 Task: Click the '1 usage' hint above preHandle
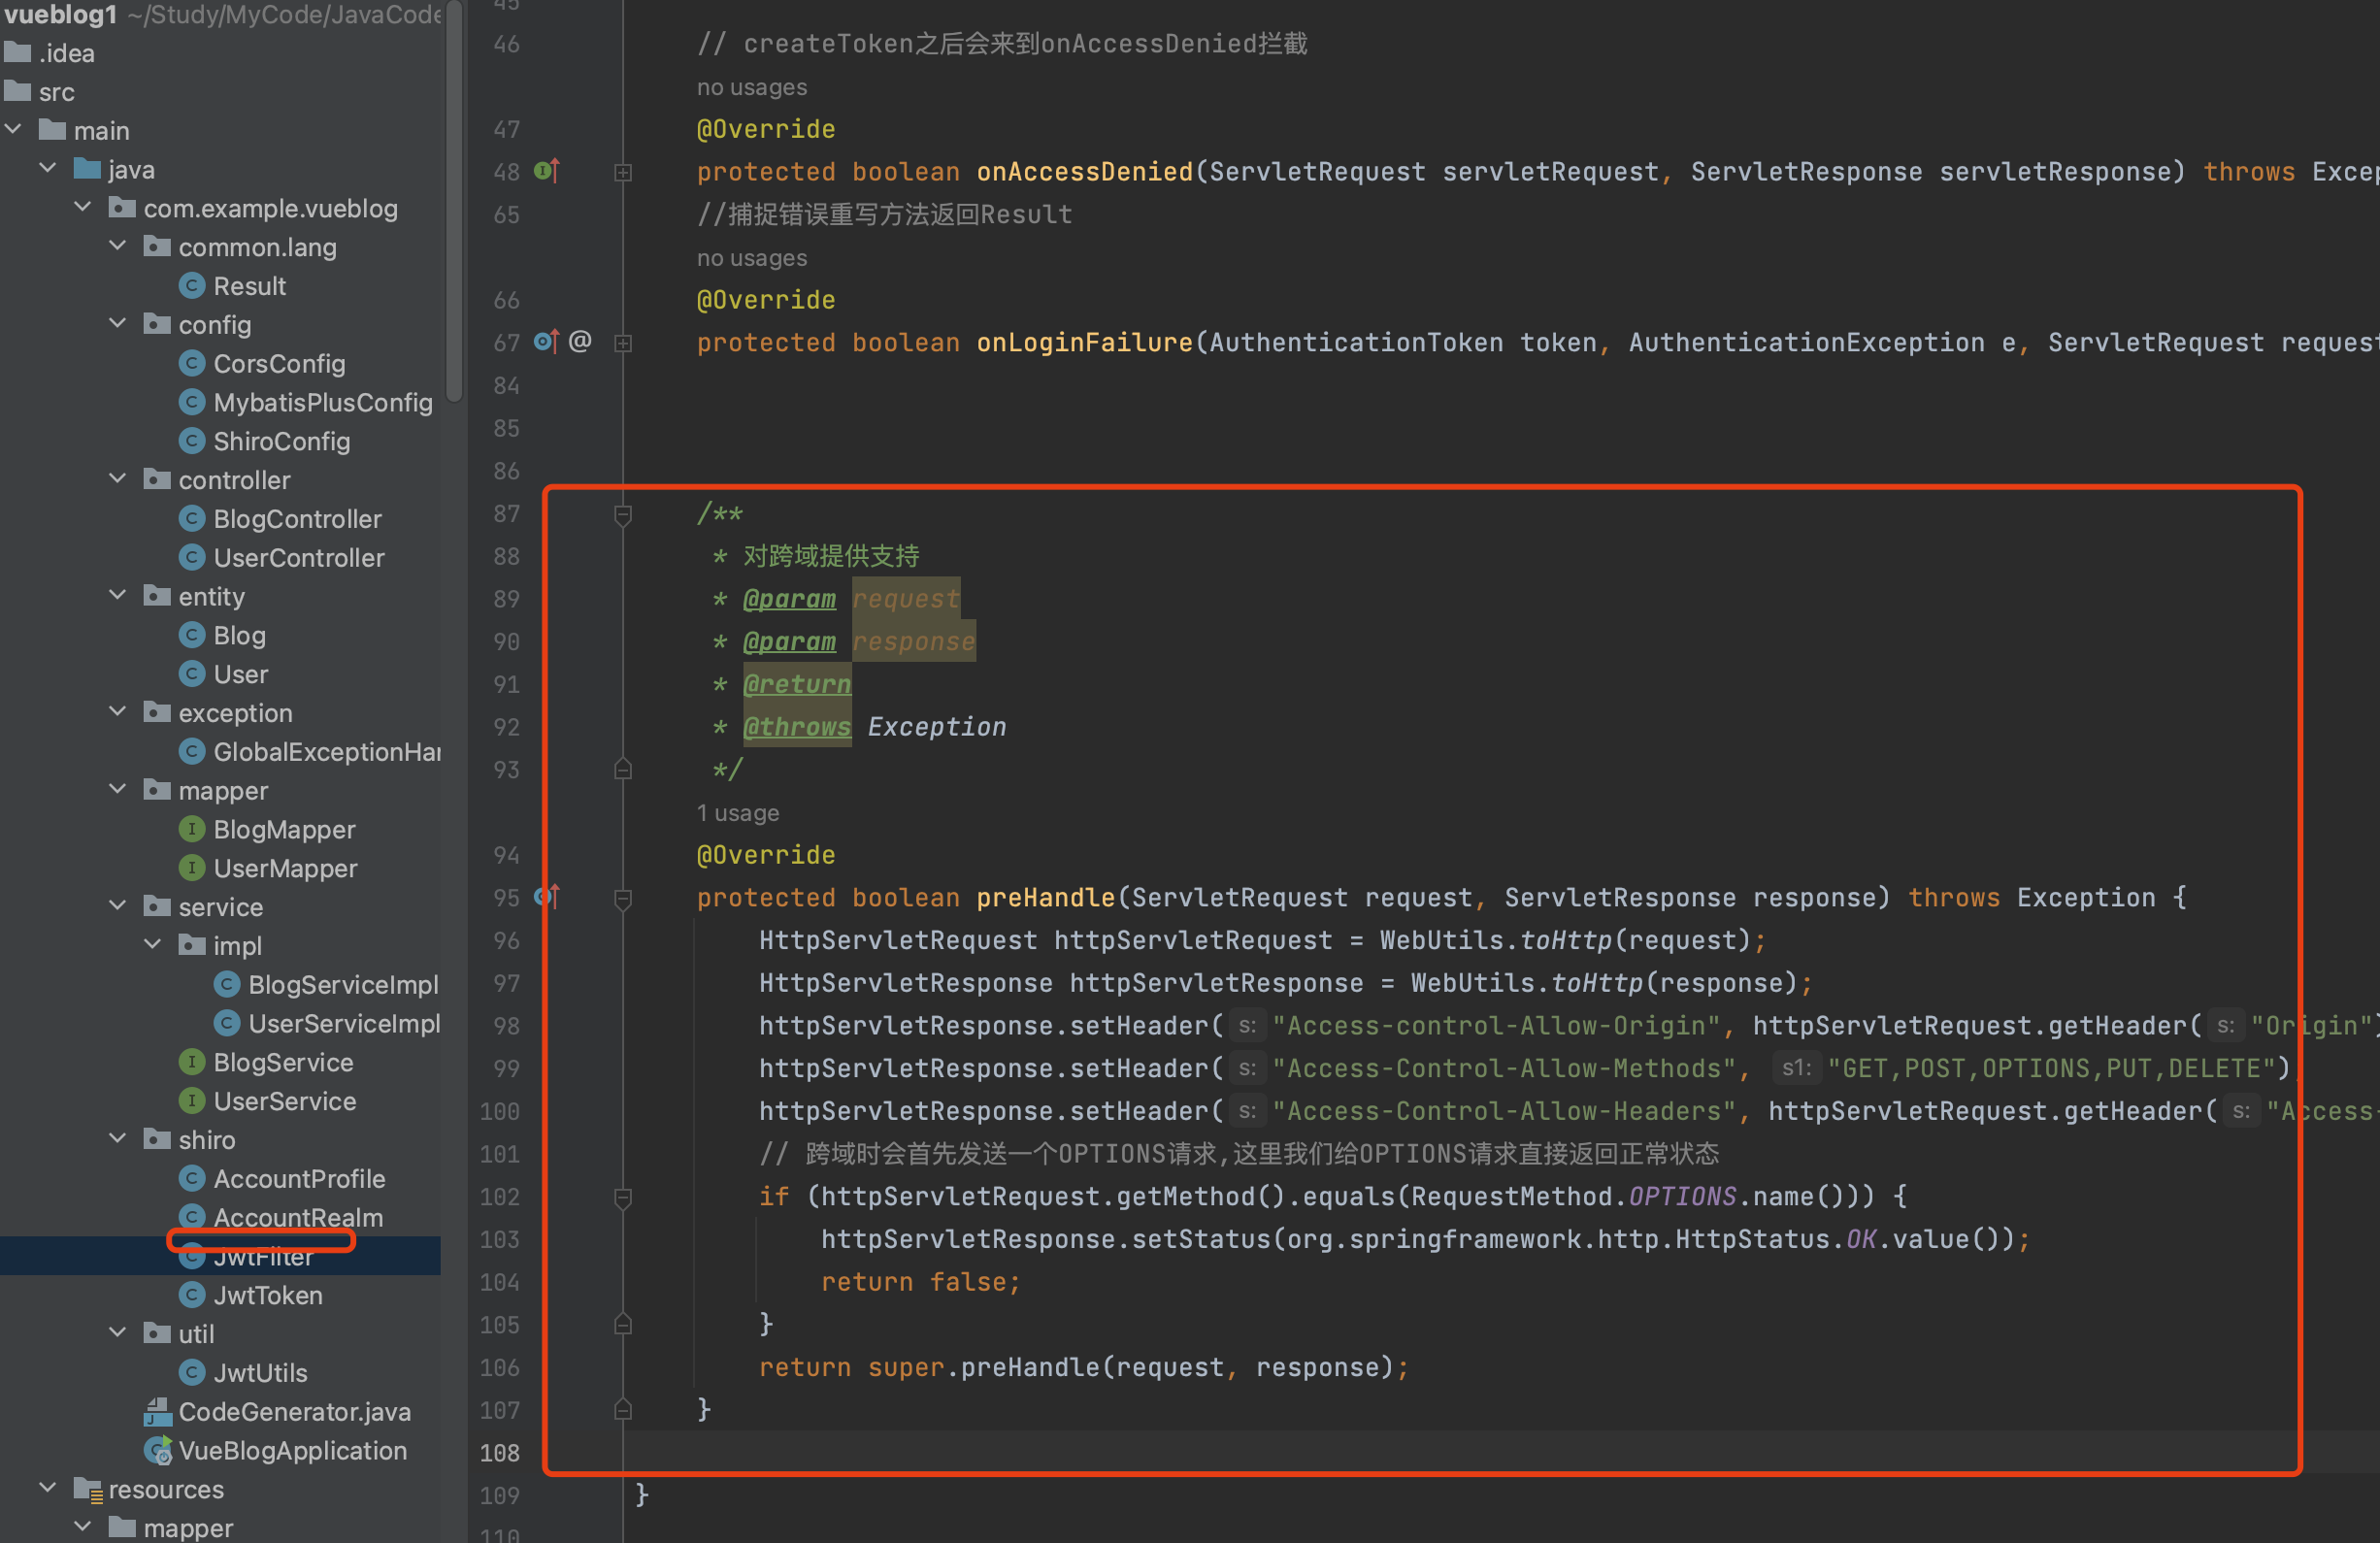738,813
